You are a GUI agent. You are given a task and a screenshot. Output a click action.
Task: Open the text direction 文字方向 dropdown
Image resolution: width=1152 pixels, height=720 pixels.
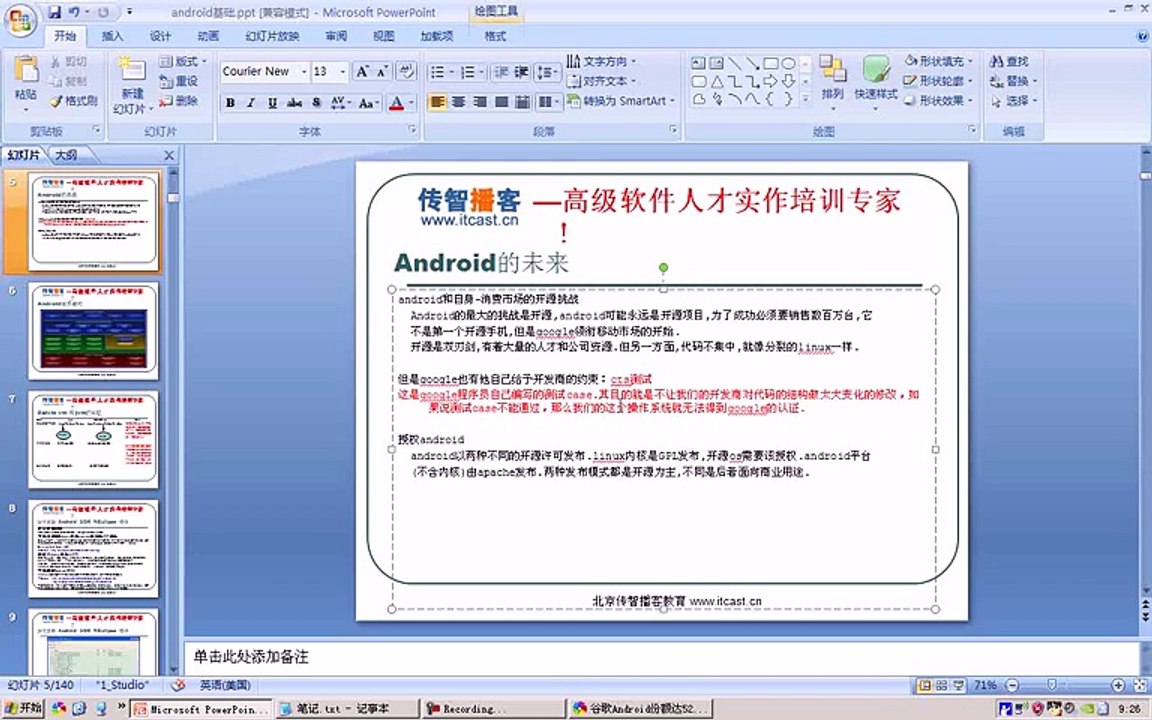602,61
